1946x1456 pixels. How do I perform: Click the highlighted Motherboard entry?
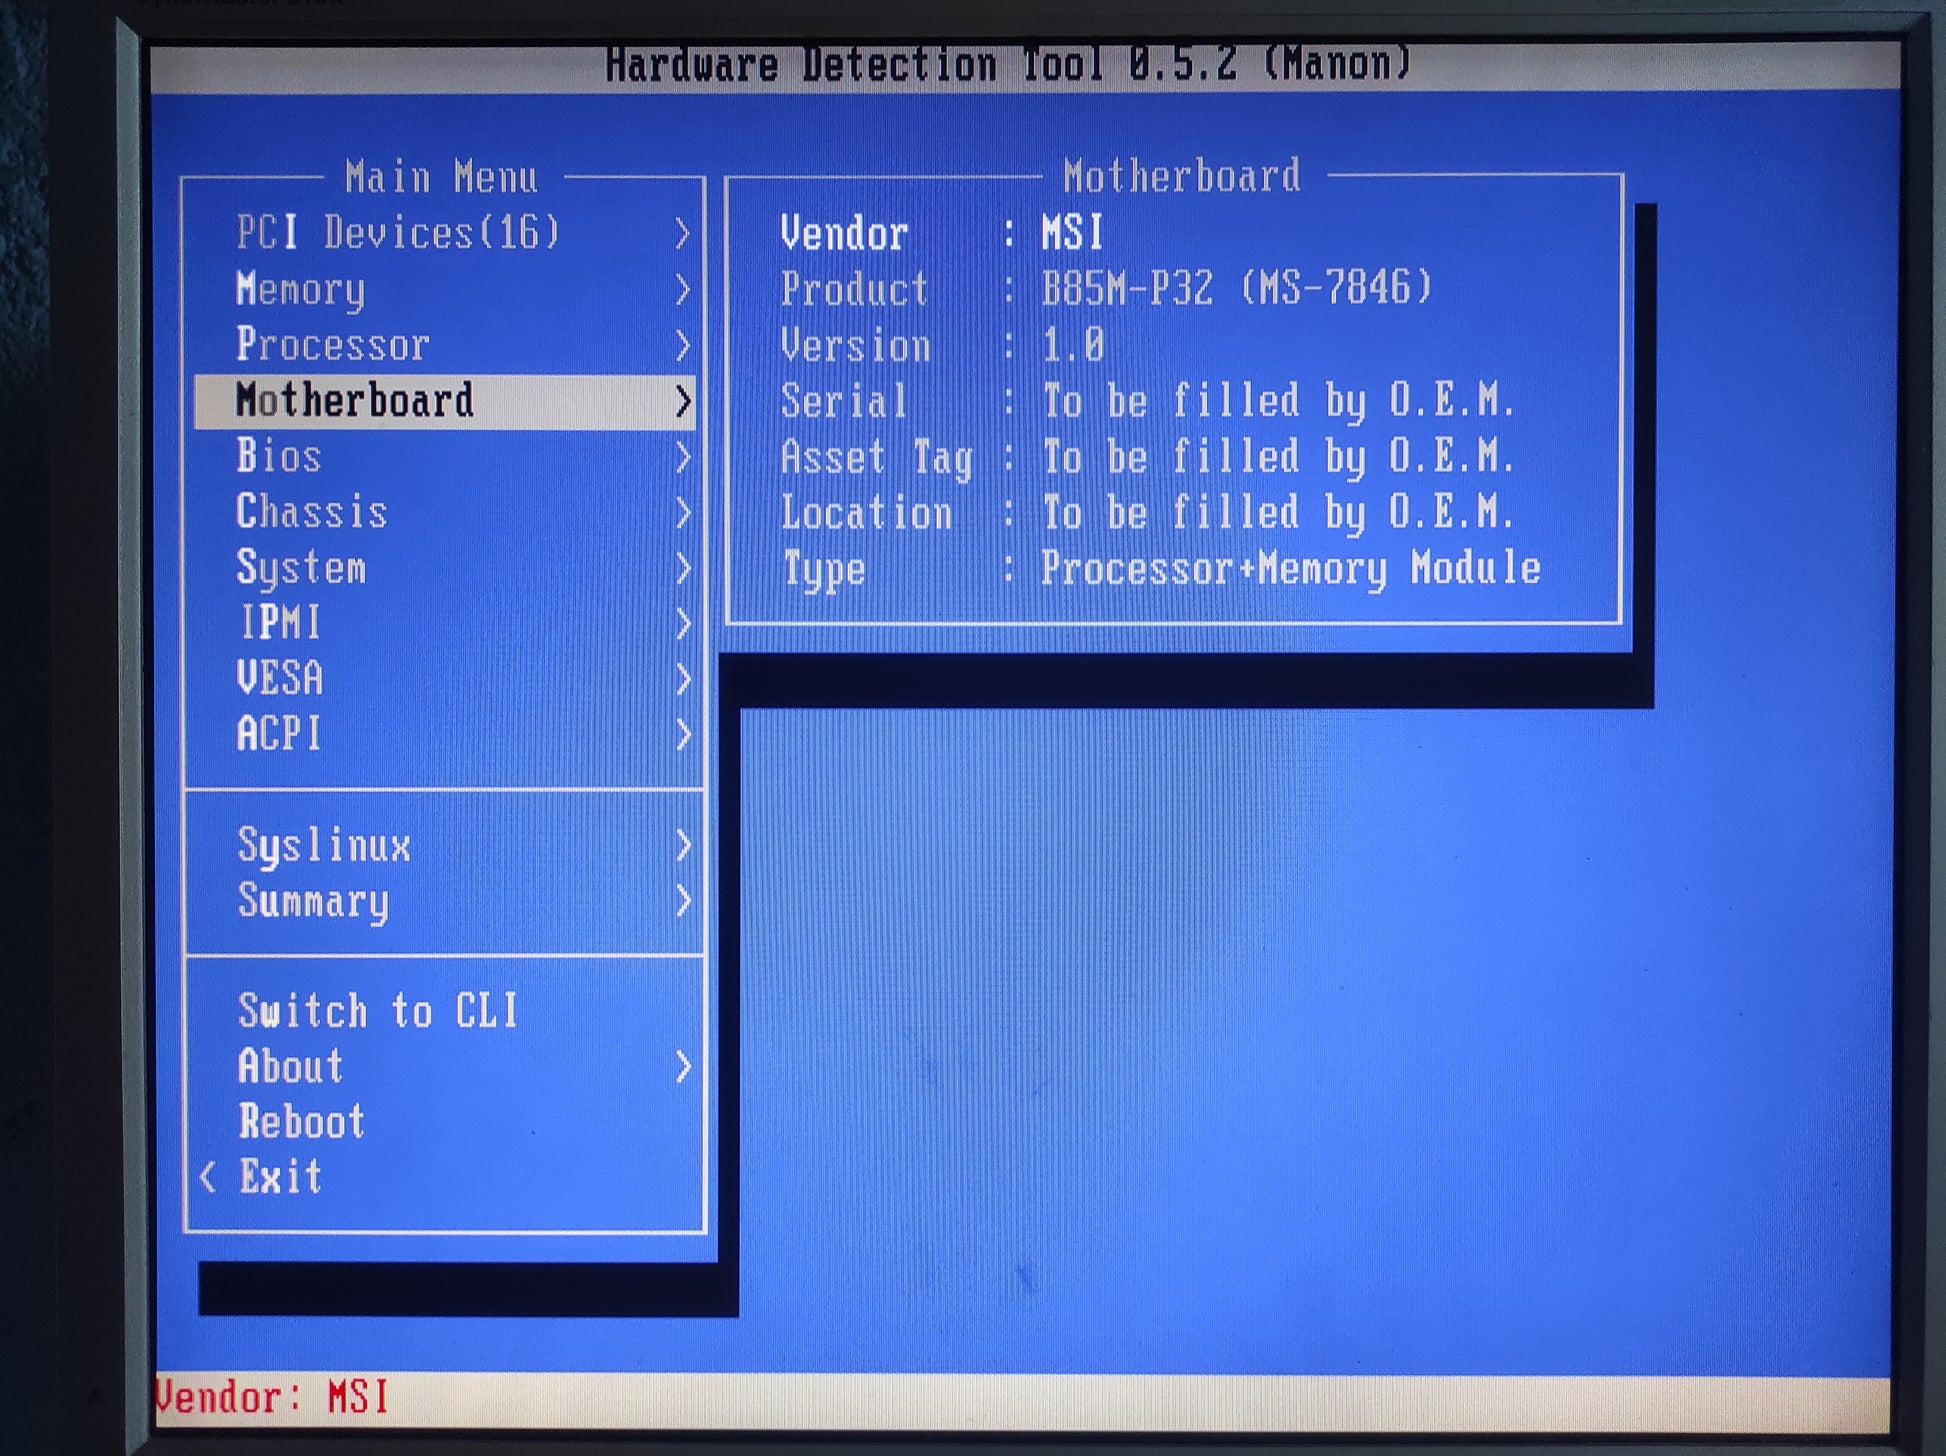pos(355,401)
